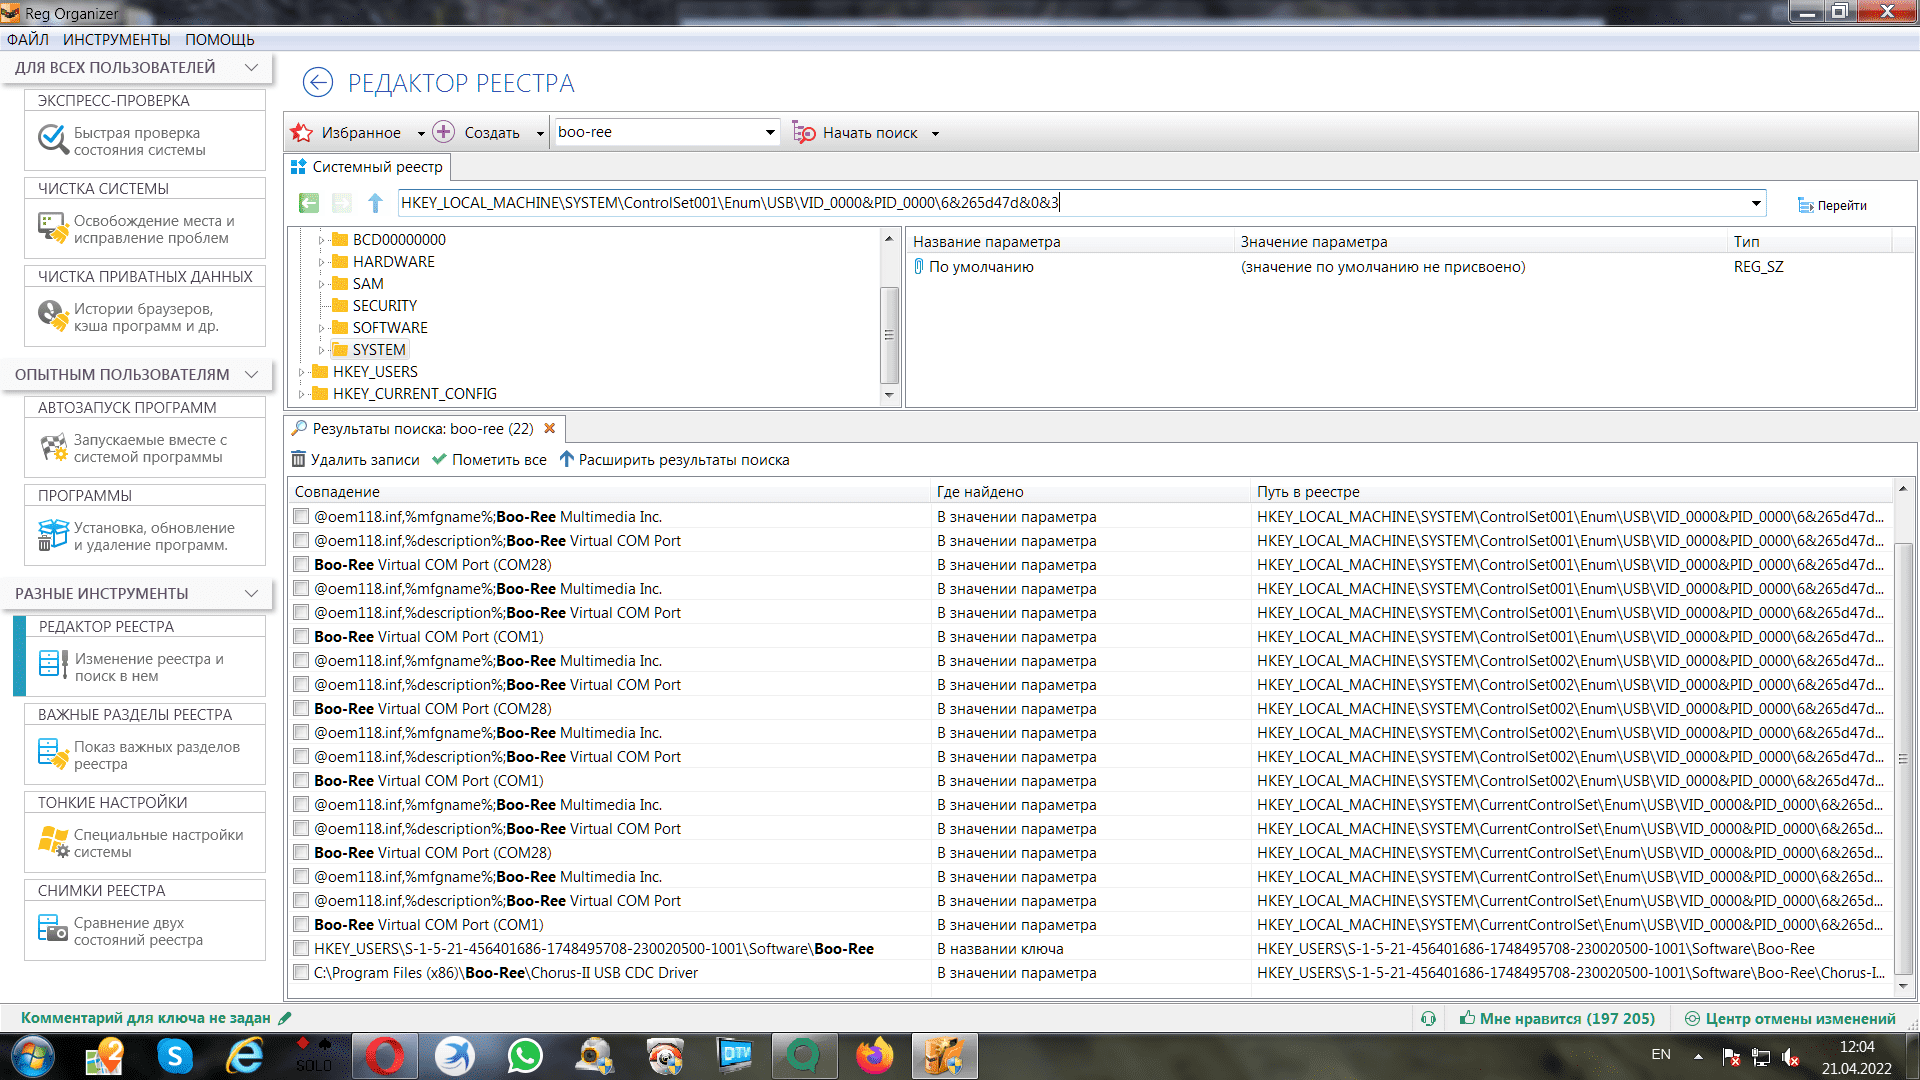Open Специальные настройки системы icon
Image resolution: width=1920 pixels, height=1080 pixels.
52,842
